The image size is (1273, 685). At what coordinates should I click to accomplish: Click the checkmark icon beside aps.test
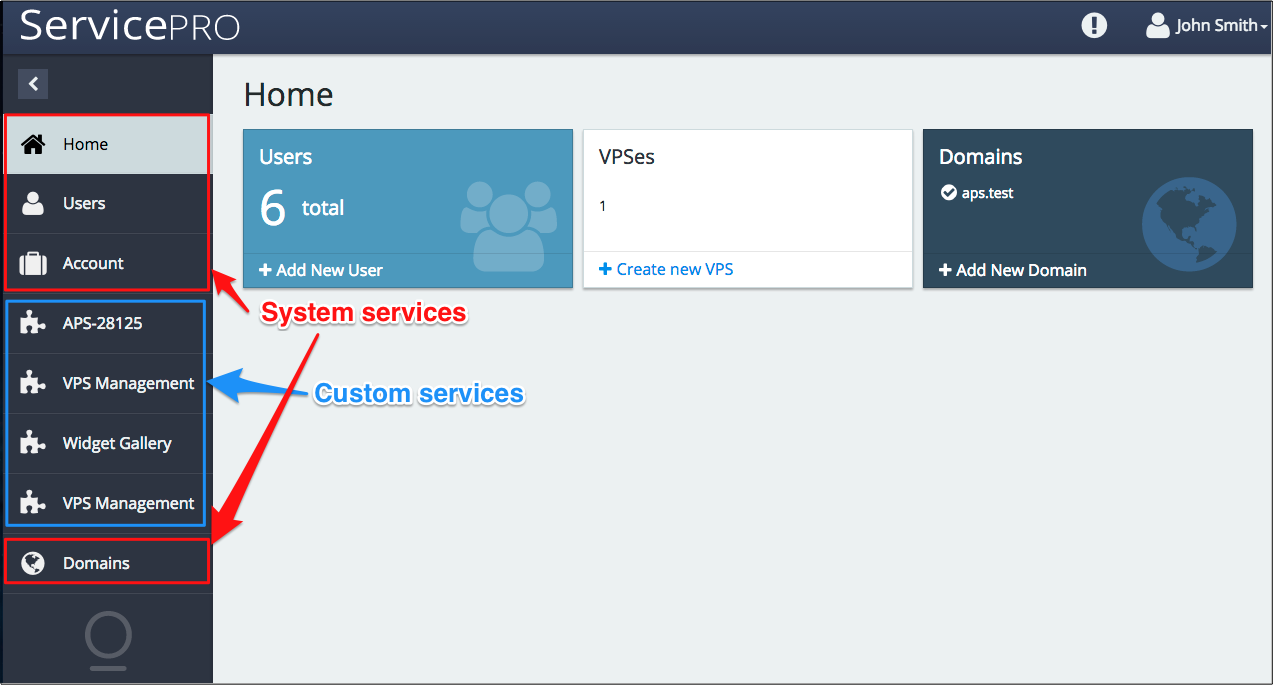[948, 193]
